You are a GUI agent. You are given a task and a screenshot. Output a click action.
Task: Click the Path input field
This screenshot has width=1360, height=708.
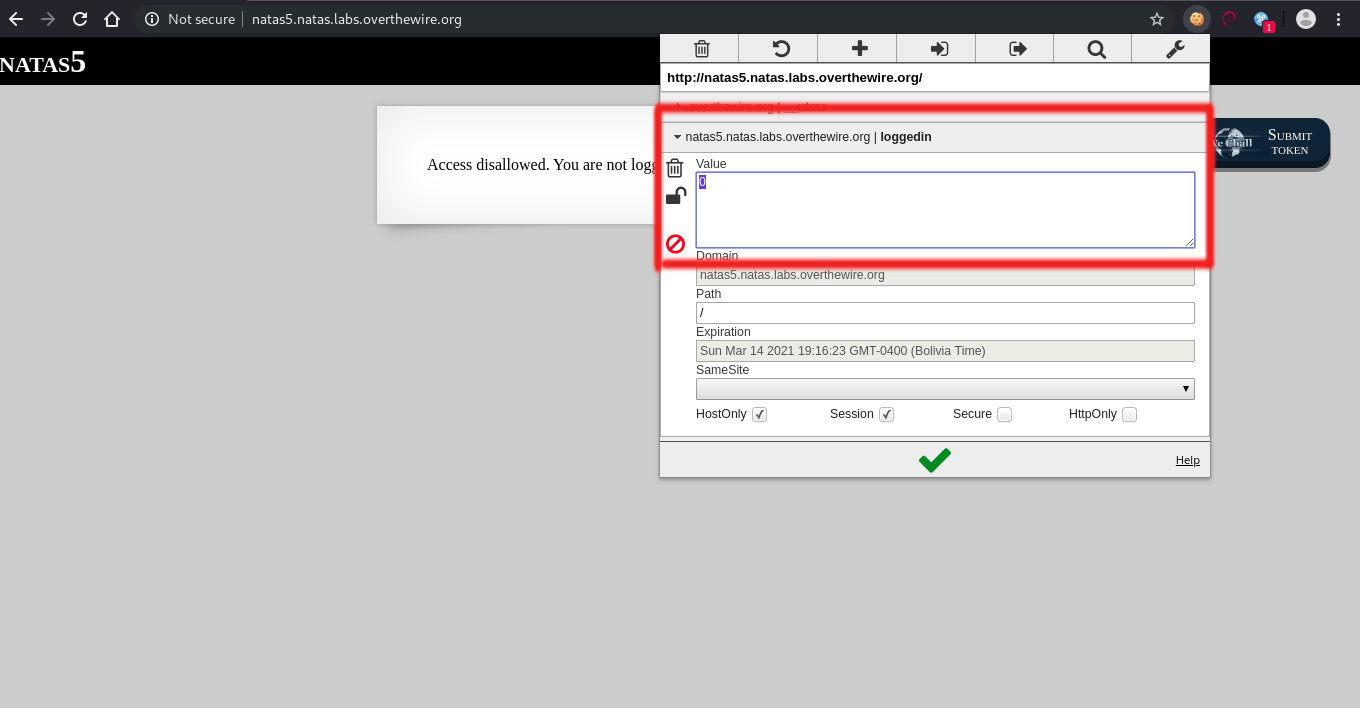[945, 313]
